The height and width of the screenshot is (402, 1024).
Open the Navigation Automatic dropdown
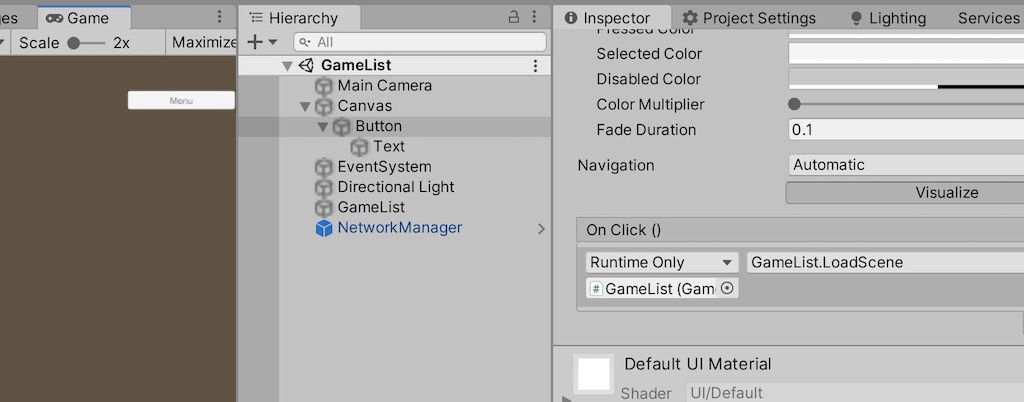point(905,165)
